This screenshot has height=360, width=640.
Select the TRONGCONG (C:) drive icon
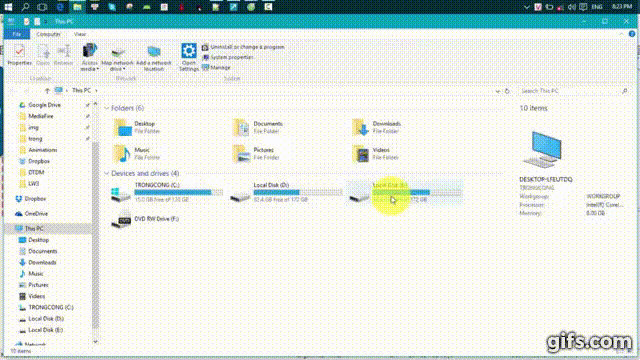tap(121, 194)
